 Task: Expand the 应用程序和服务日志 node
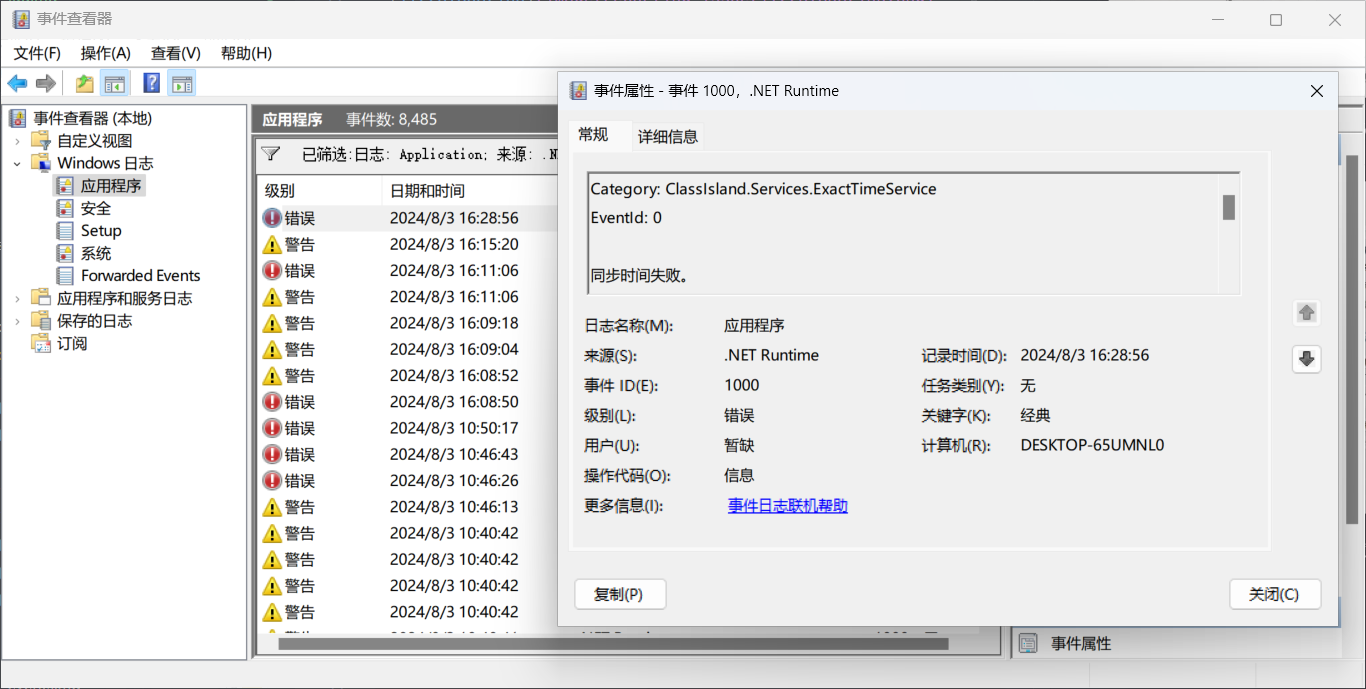(x=17, y=298)
